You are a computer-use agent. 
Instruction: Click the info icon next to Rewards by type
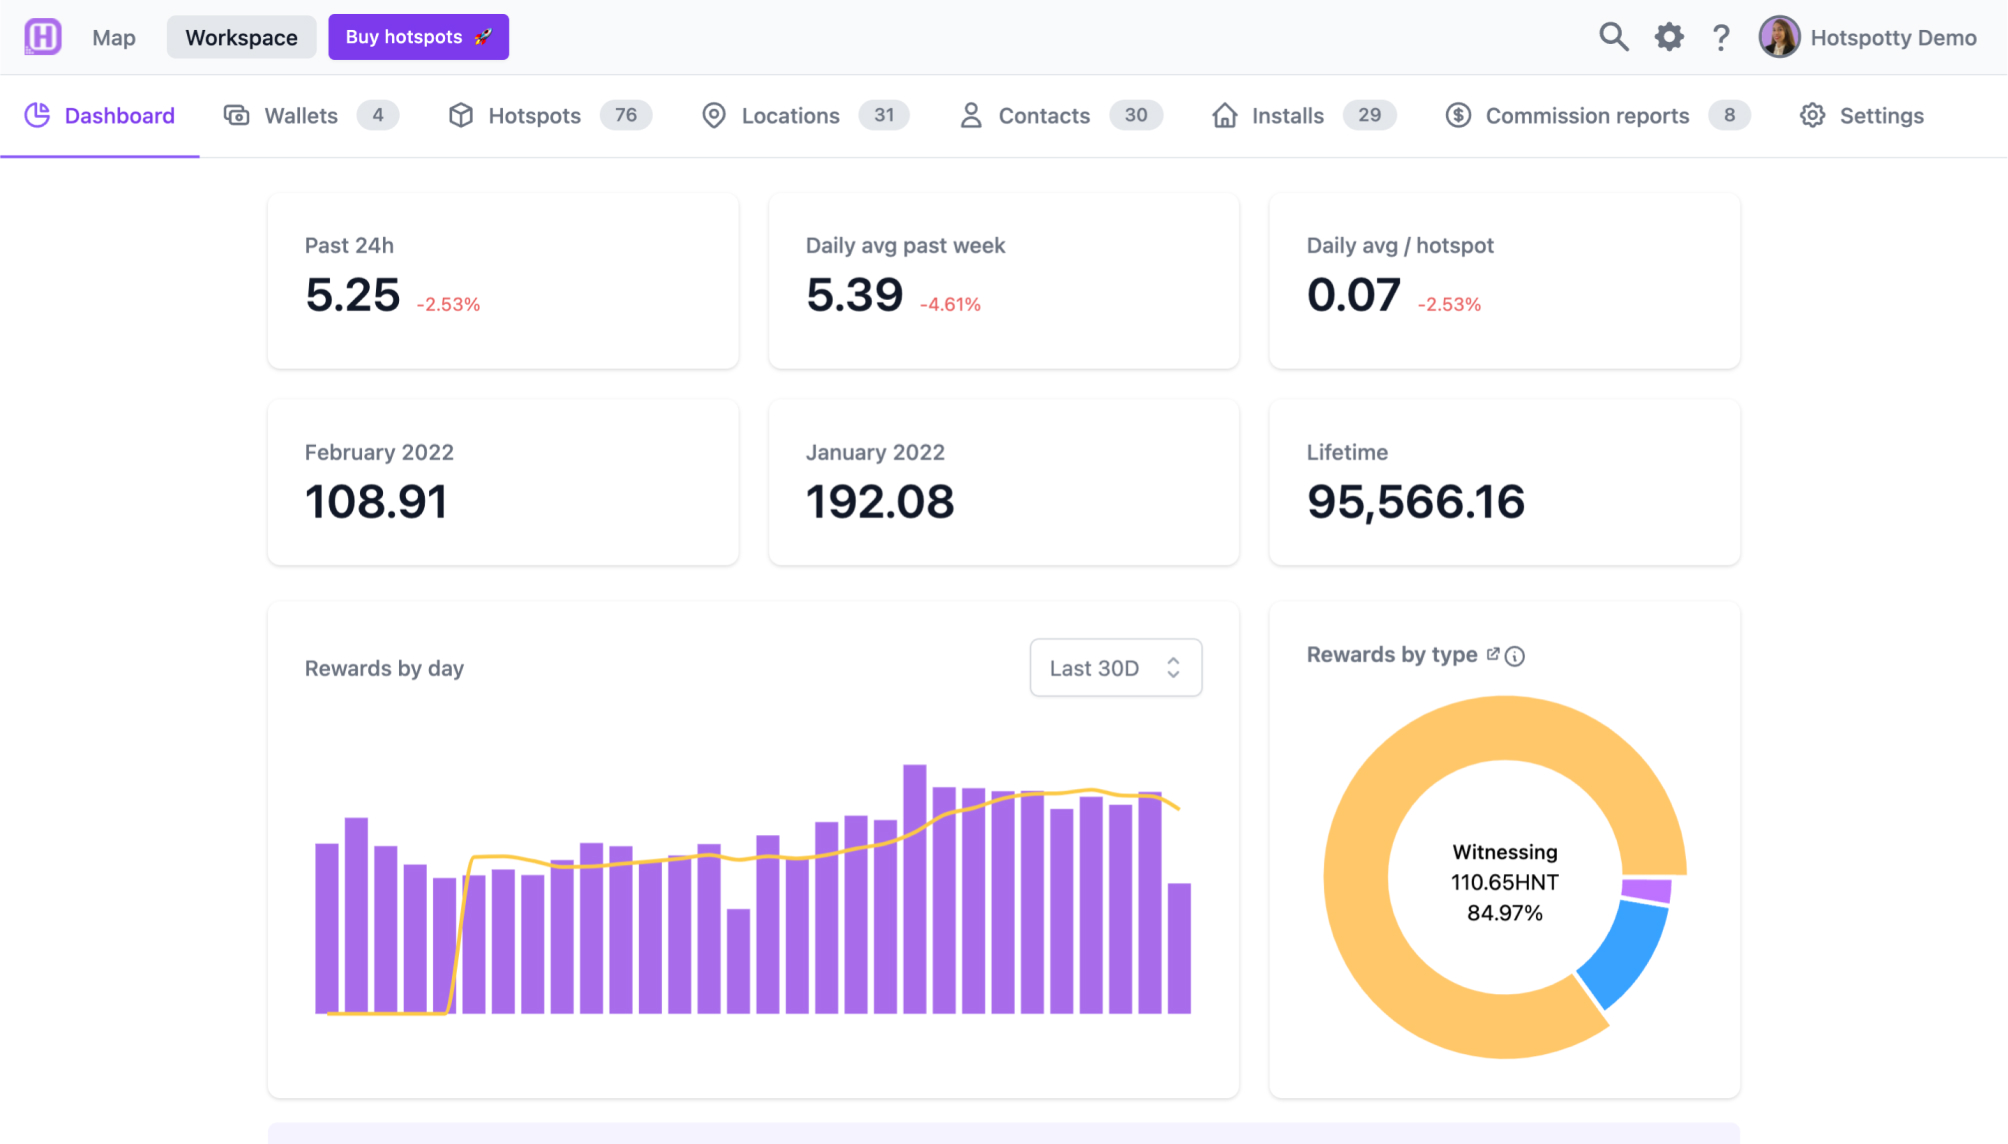pos(1515,656)
